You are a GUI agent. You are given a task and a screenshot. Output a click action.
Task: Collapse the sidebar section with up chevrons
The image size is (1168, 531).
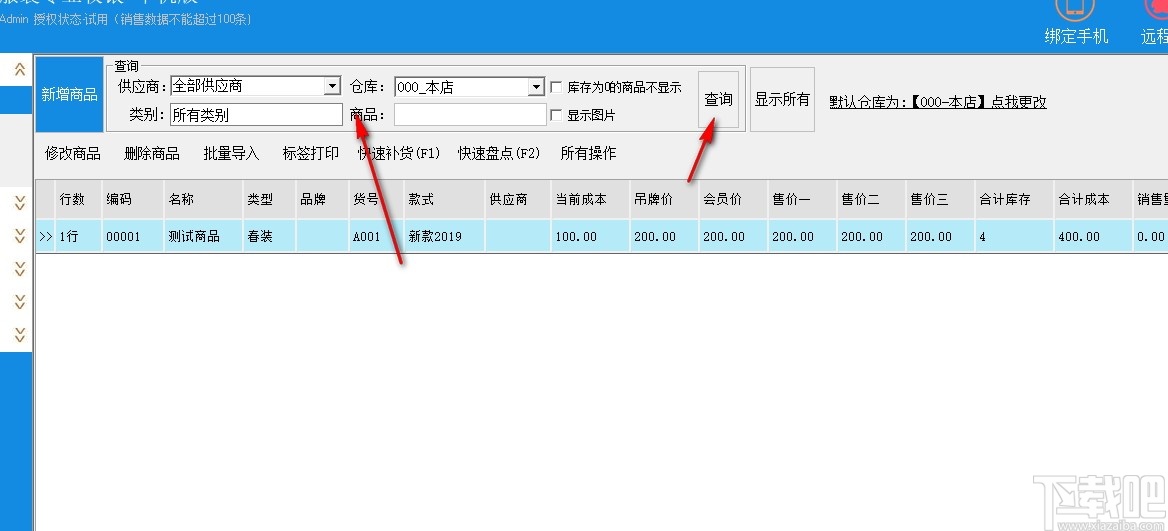tap(20, 69)
